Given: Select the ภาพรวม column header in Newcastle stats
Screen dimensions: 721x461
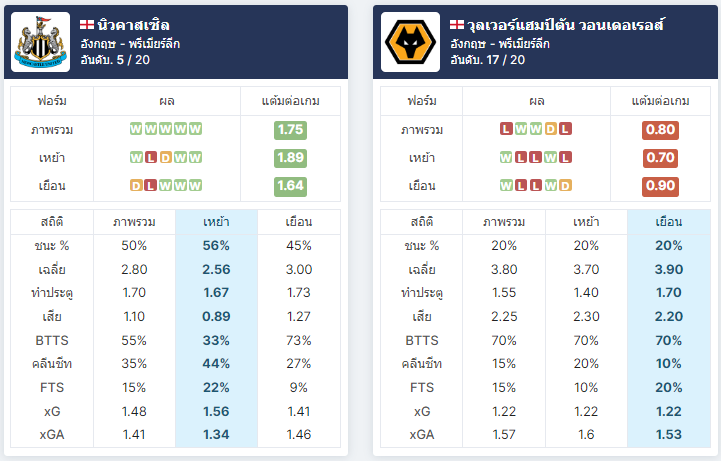Looking at the screenshot, I should [134, 222].
